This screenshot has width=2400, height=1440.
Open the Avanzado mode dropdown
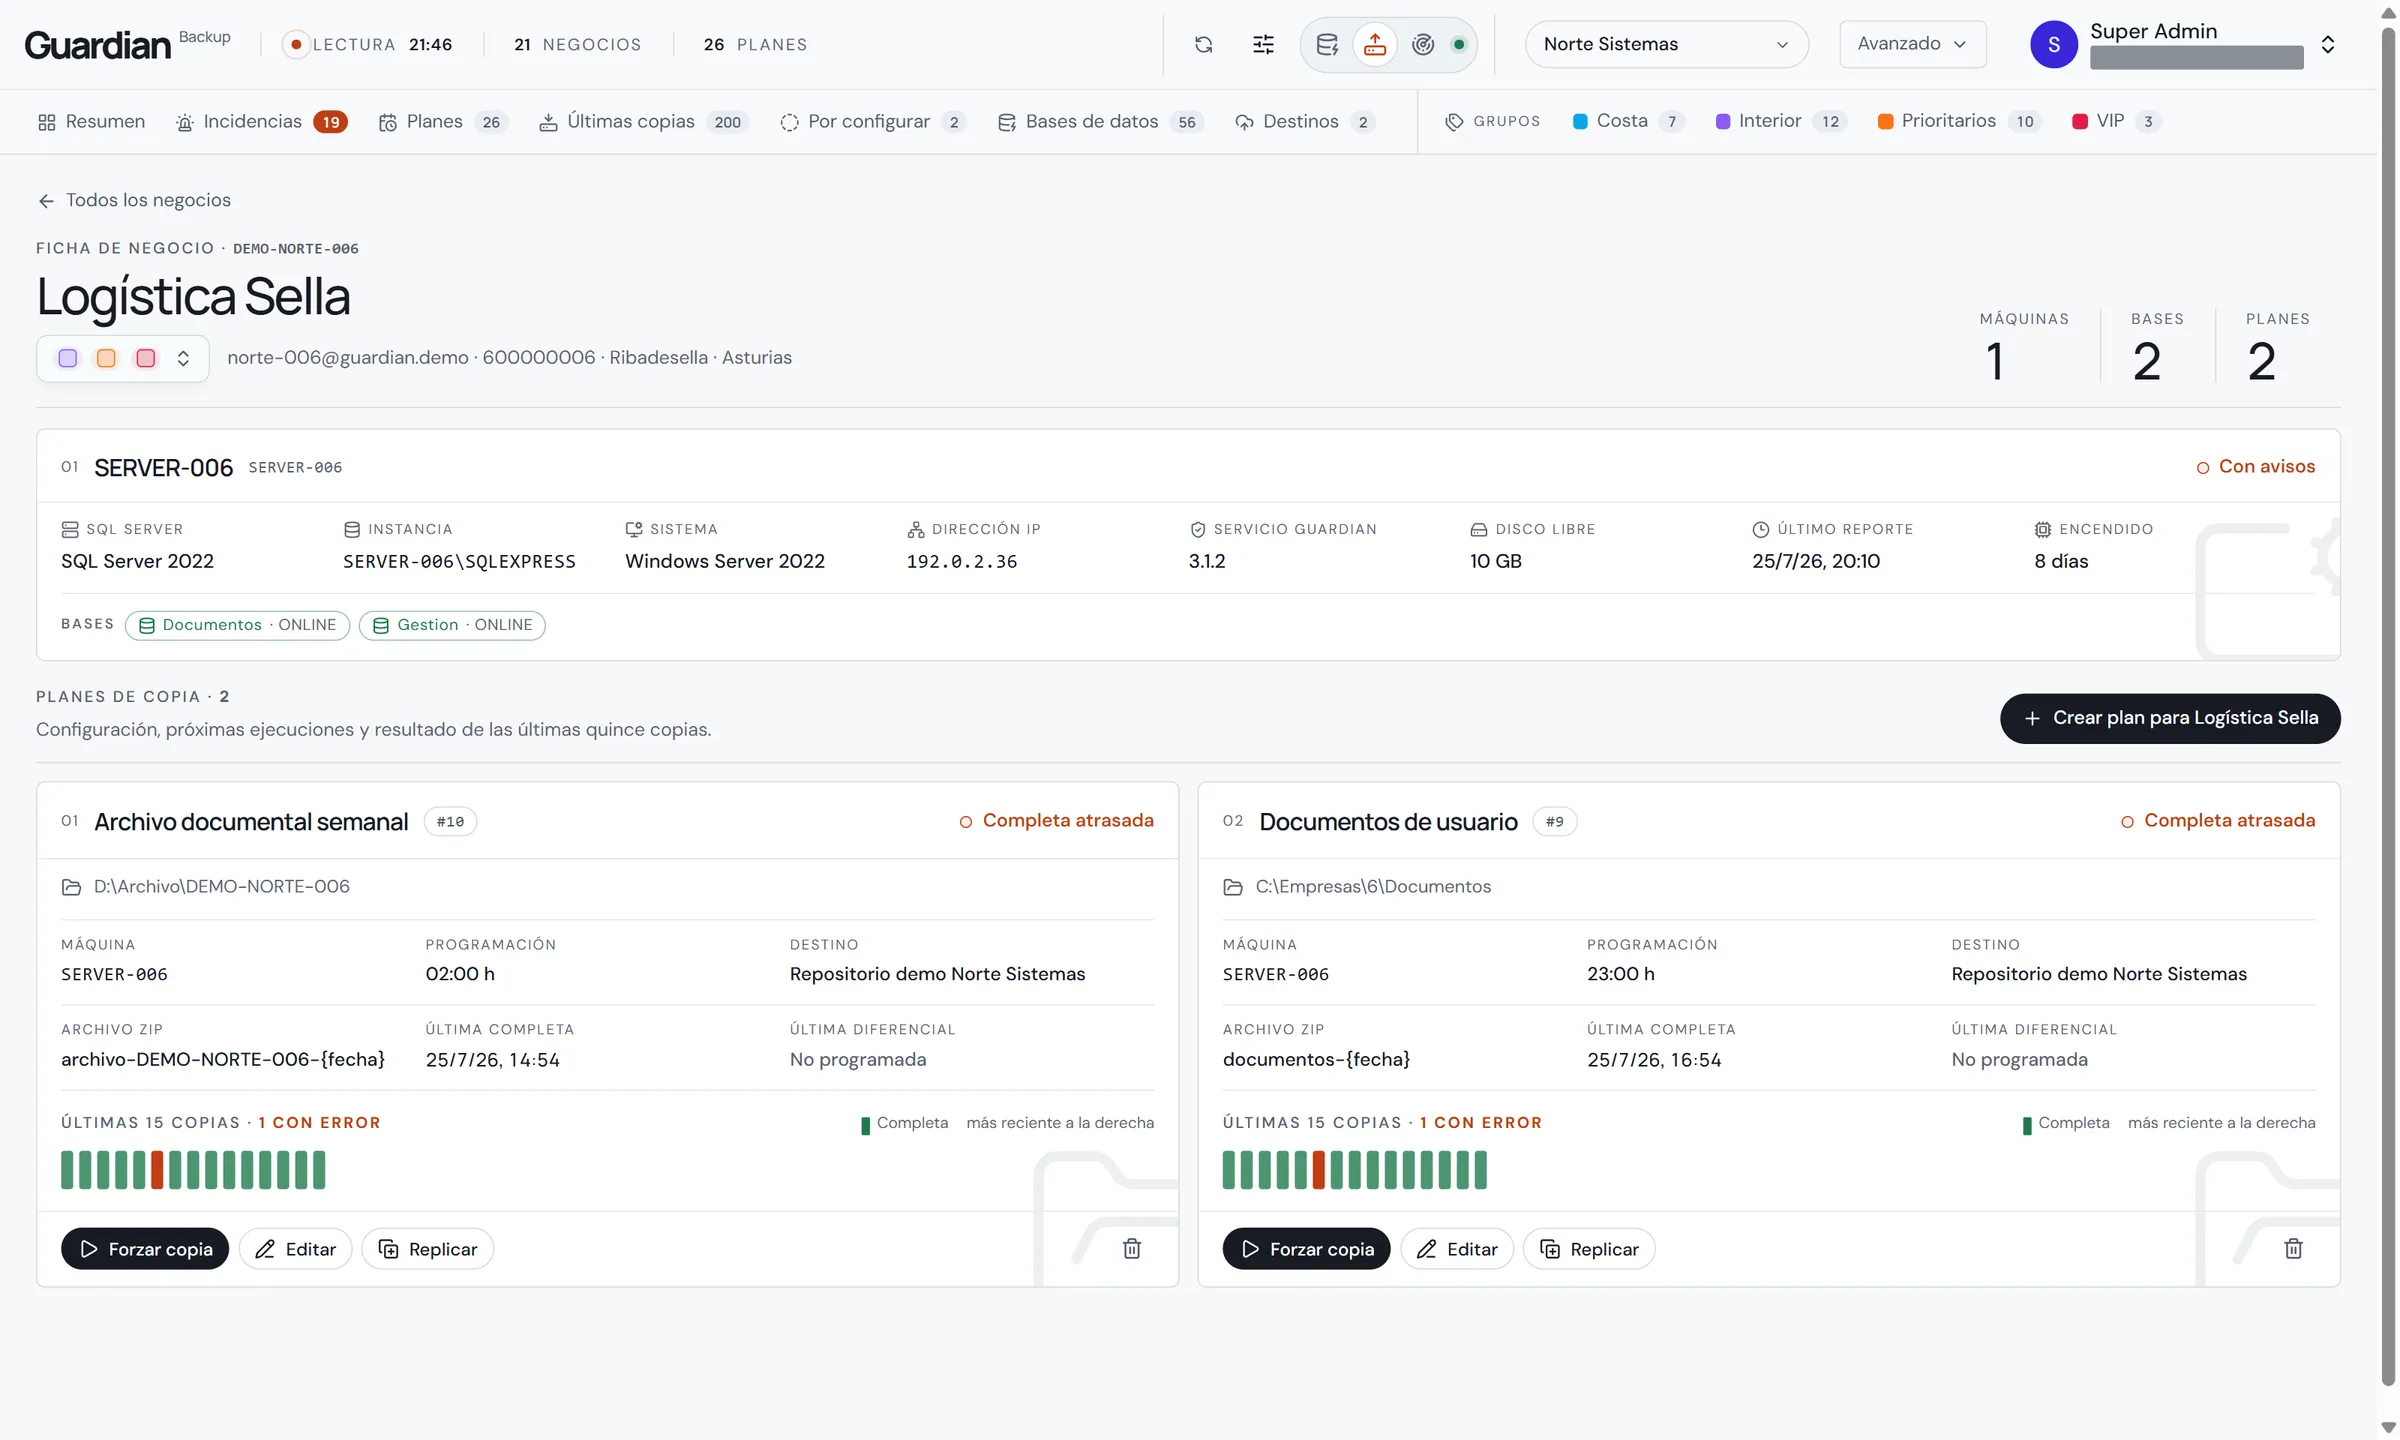pos(1912,44)
